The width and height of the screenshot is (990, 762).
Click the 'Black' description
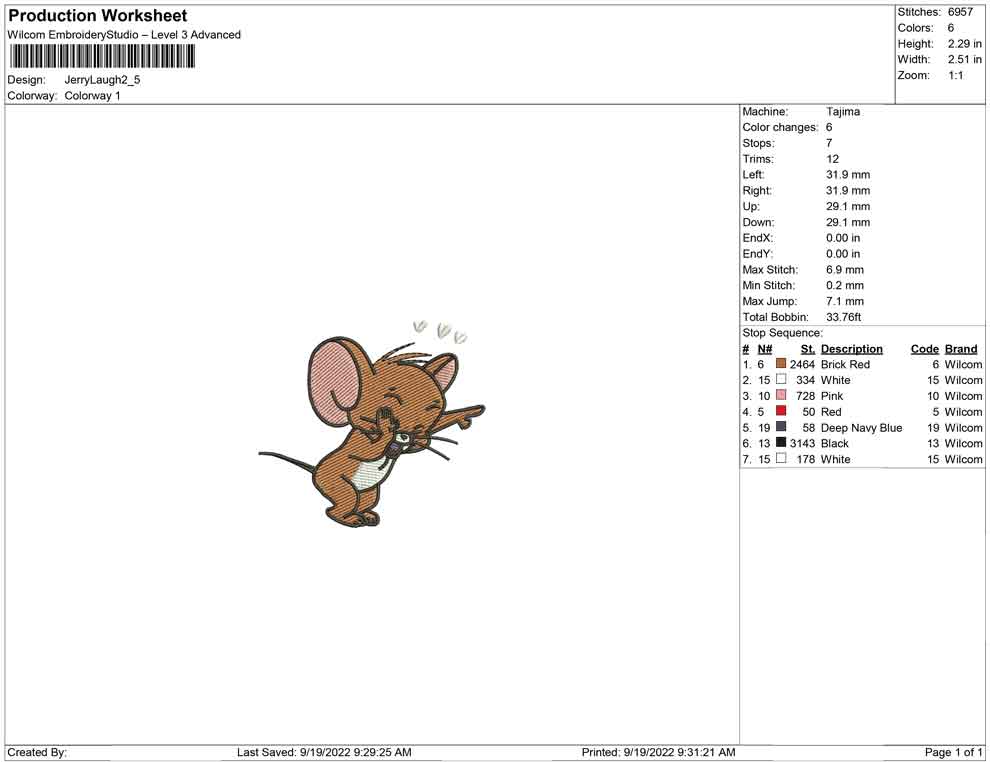click(835, 443)
